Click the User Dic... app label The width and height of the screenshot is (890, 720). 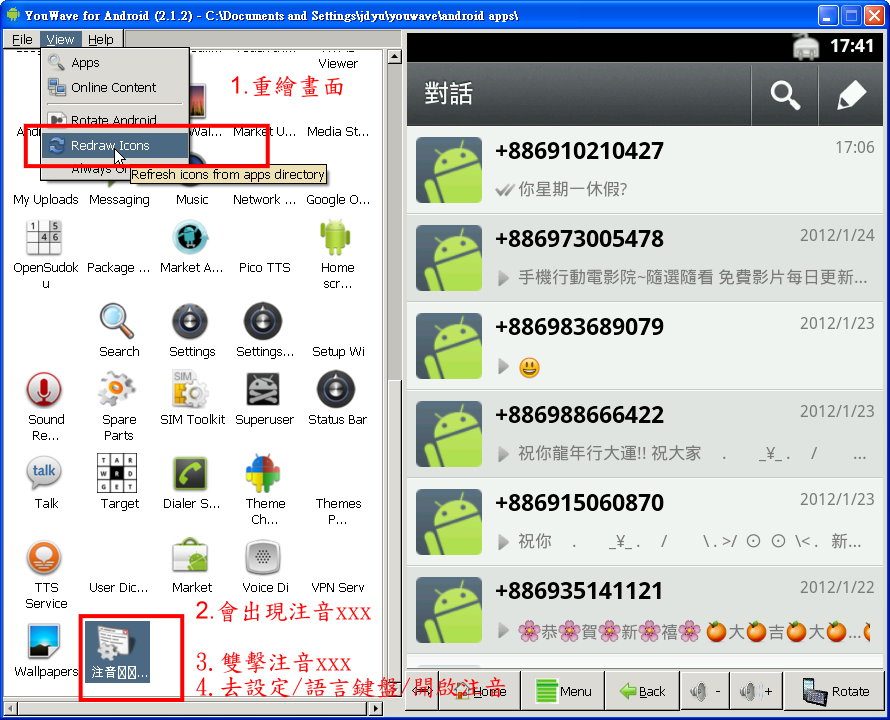119,587
